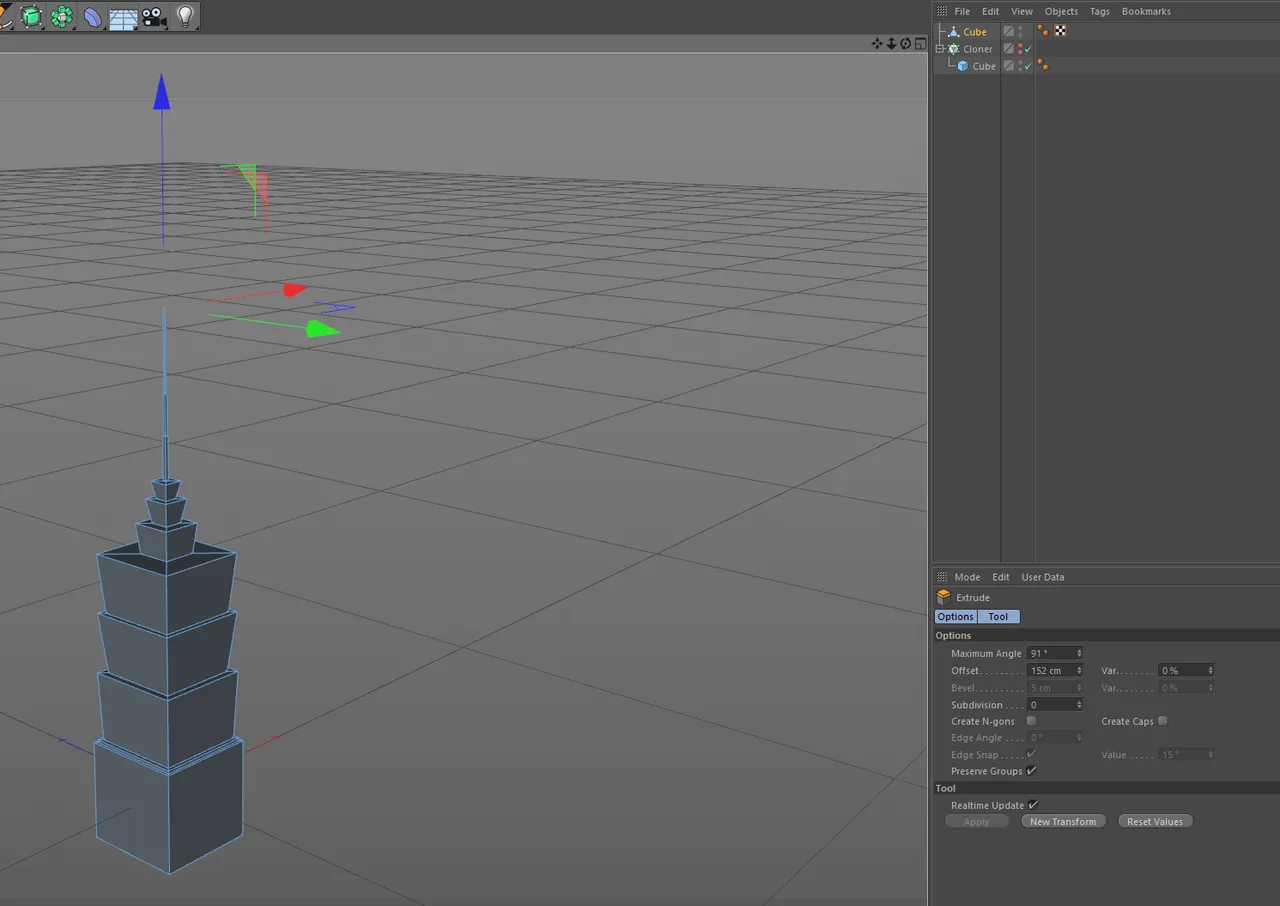Viewport: 1280px width, 906px height.
Task: Uncheck the Realtime Update checkbox
Action: [1033, 805]
